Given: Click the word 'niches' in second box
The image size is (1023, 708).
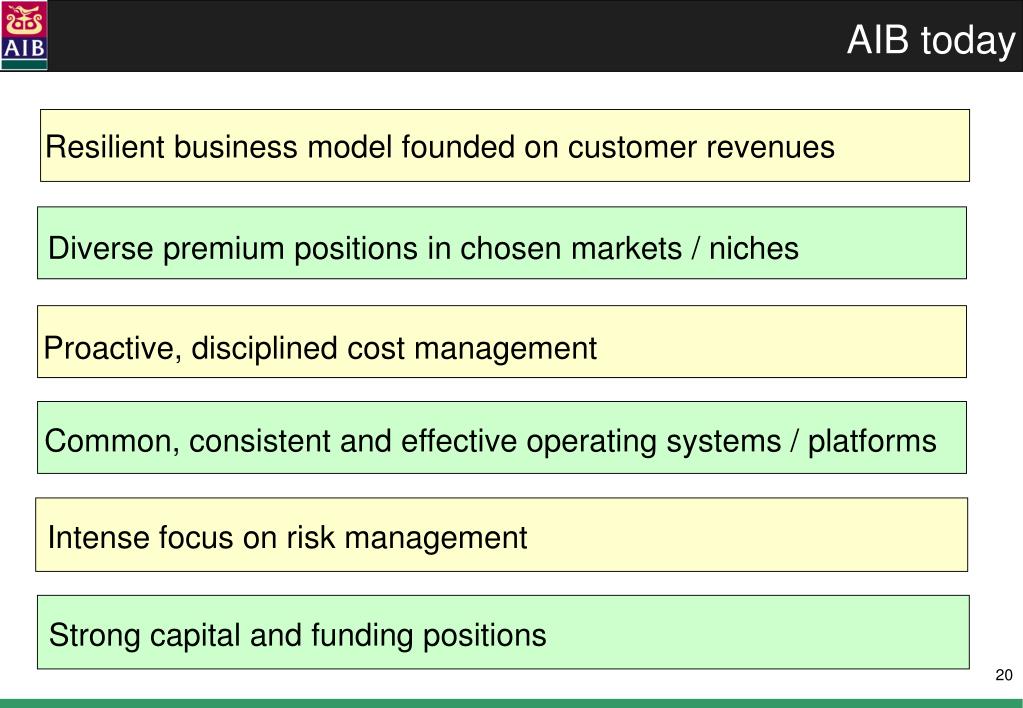Looking at the screenshot, I should pos(754,249).
